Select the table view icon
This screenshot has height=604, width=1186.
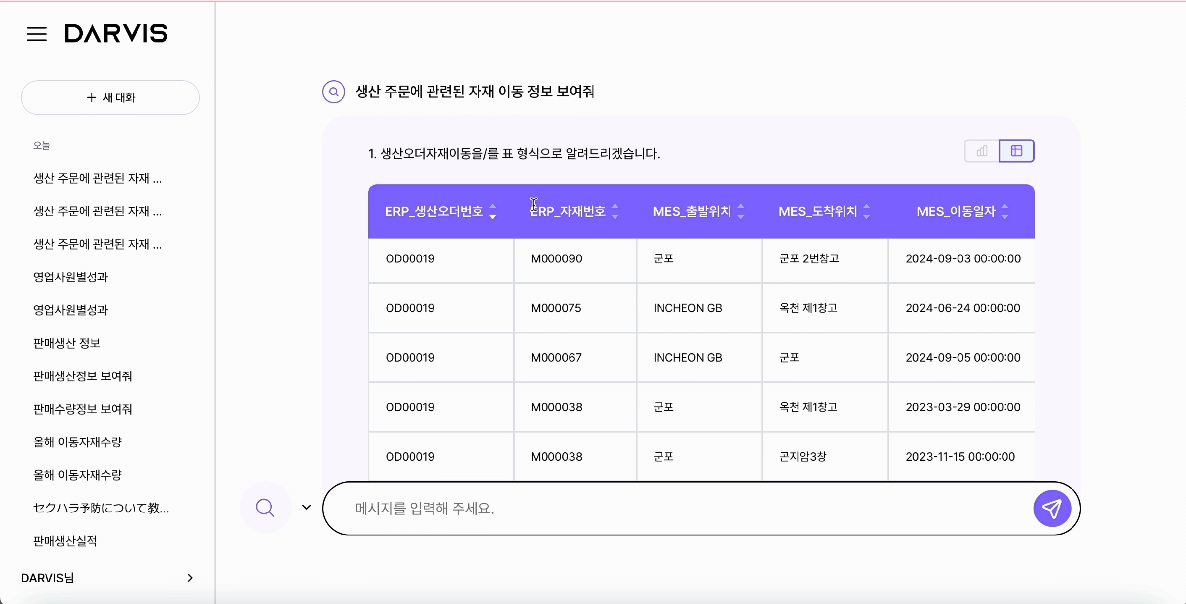[1016, 150]
